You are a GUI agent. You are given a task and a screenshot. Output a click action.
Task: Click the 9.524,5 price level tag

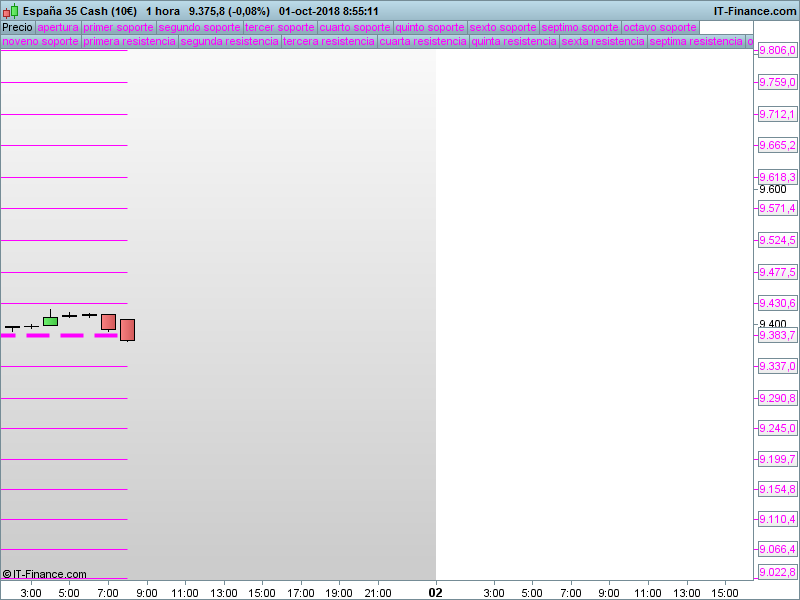tap(777, 240)
